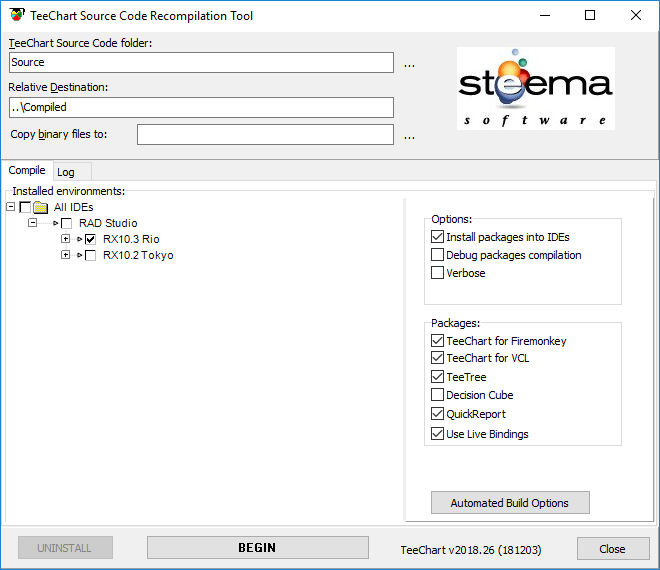This screenshot has width=660, height=570.
Task: Click the TeeChart v2018.26 (181203) version text
Action: tap(471, 550)
